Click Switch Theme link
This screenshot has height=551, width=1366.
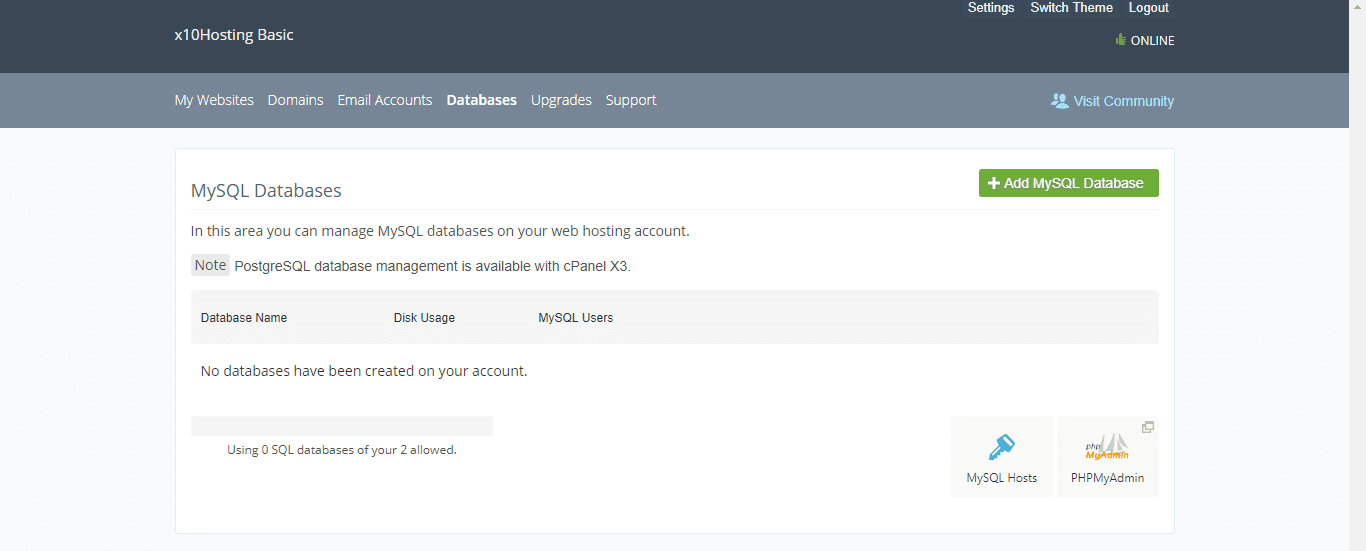tap(1071, 8)
